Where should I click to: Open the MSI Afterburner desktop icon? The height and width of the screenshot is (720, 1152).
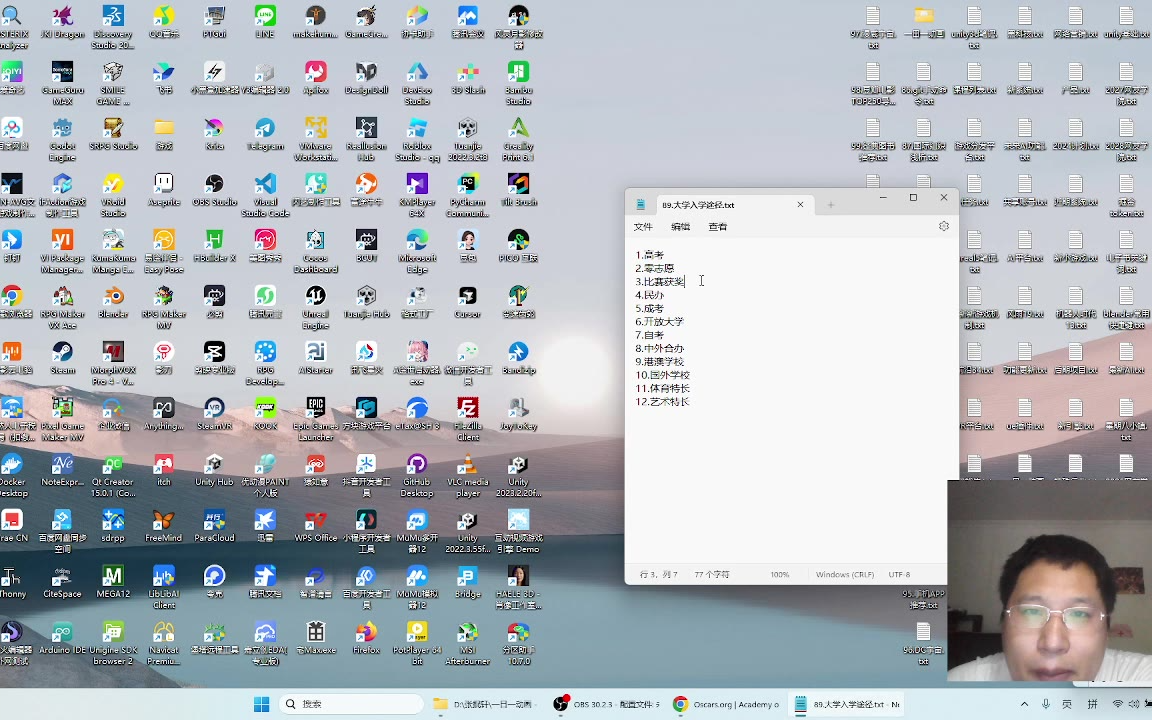(x=468, y=643)
